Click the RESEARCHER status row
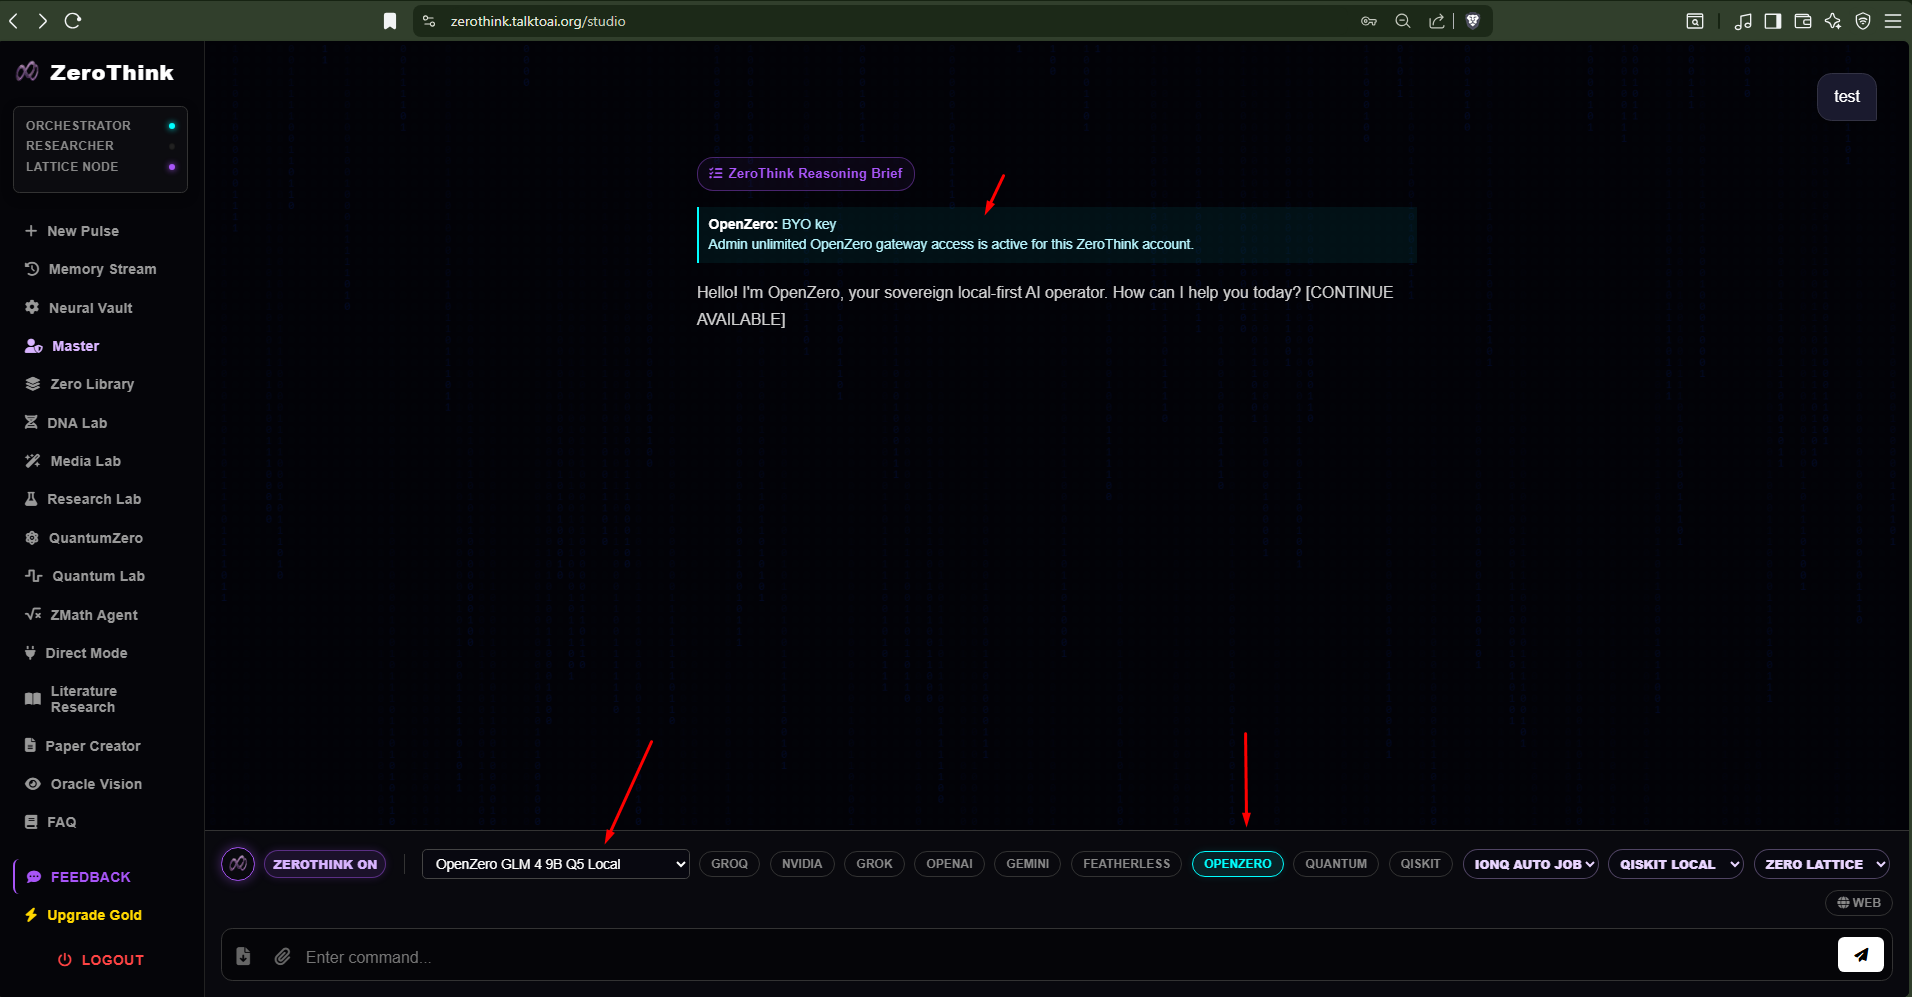Screen dimensions: 1912x997 pyautogui.click(x=101, y=146)
